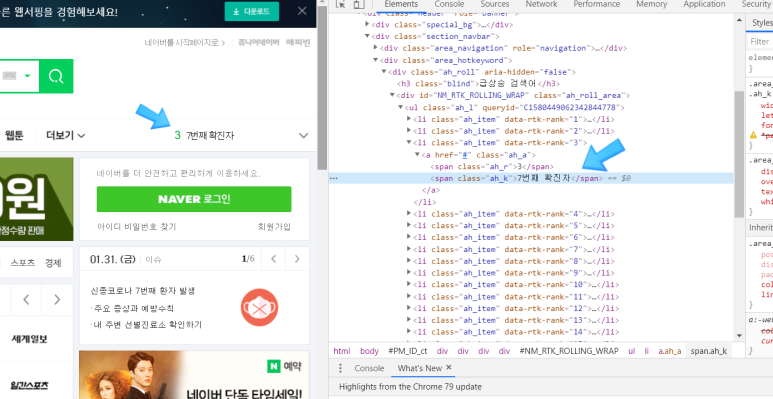Click the Naver page vertical scrollbar

pyautogui.click(x=322, y=89)
